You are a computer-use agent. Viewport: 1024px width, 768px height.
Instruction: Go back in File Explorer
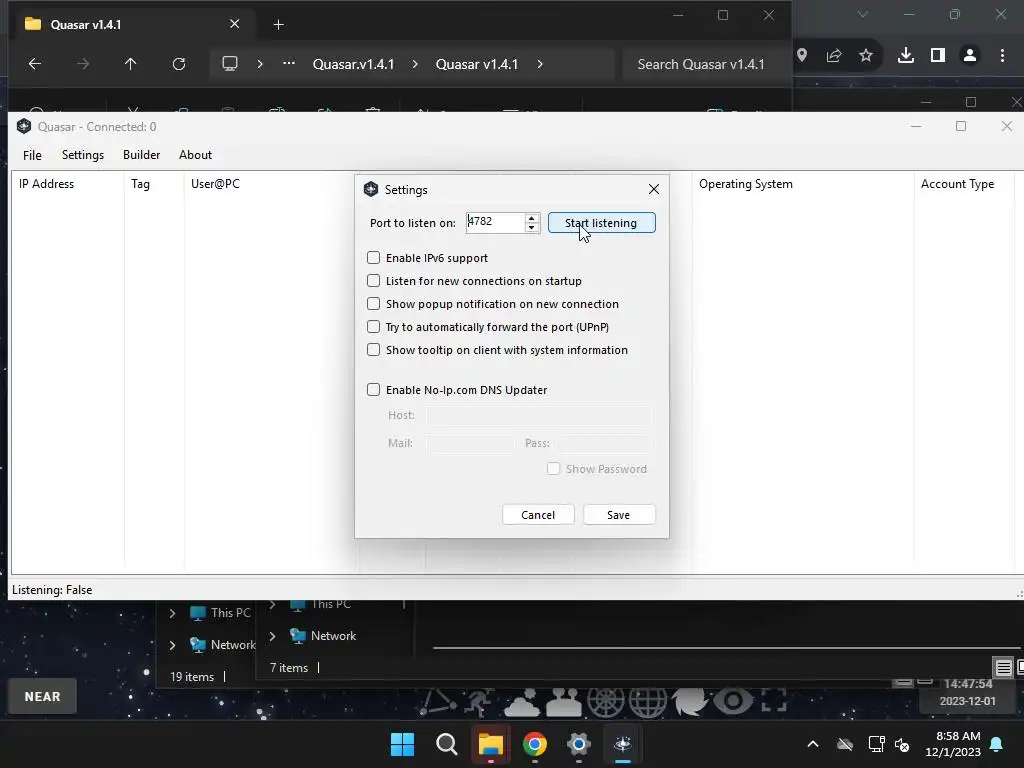(x=35, y=64)
